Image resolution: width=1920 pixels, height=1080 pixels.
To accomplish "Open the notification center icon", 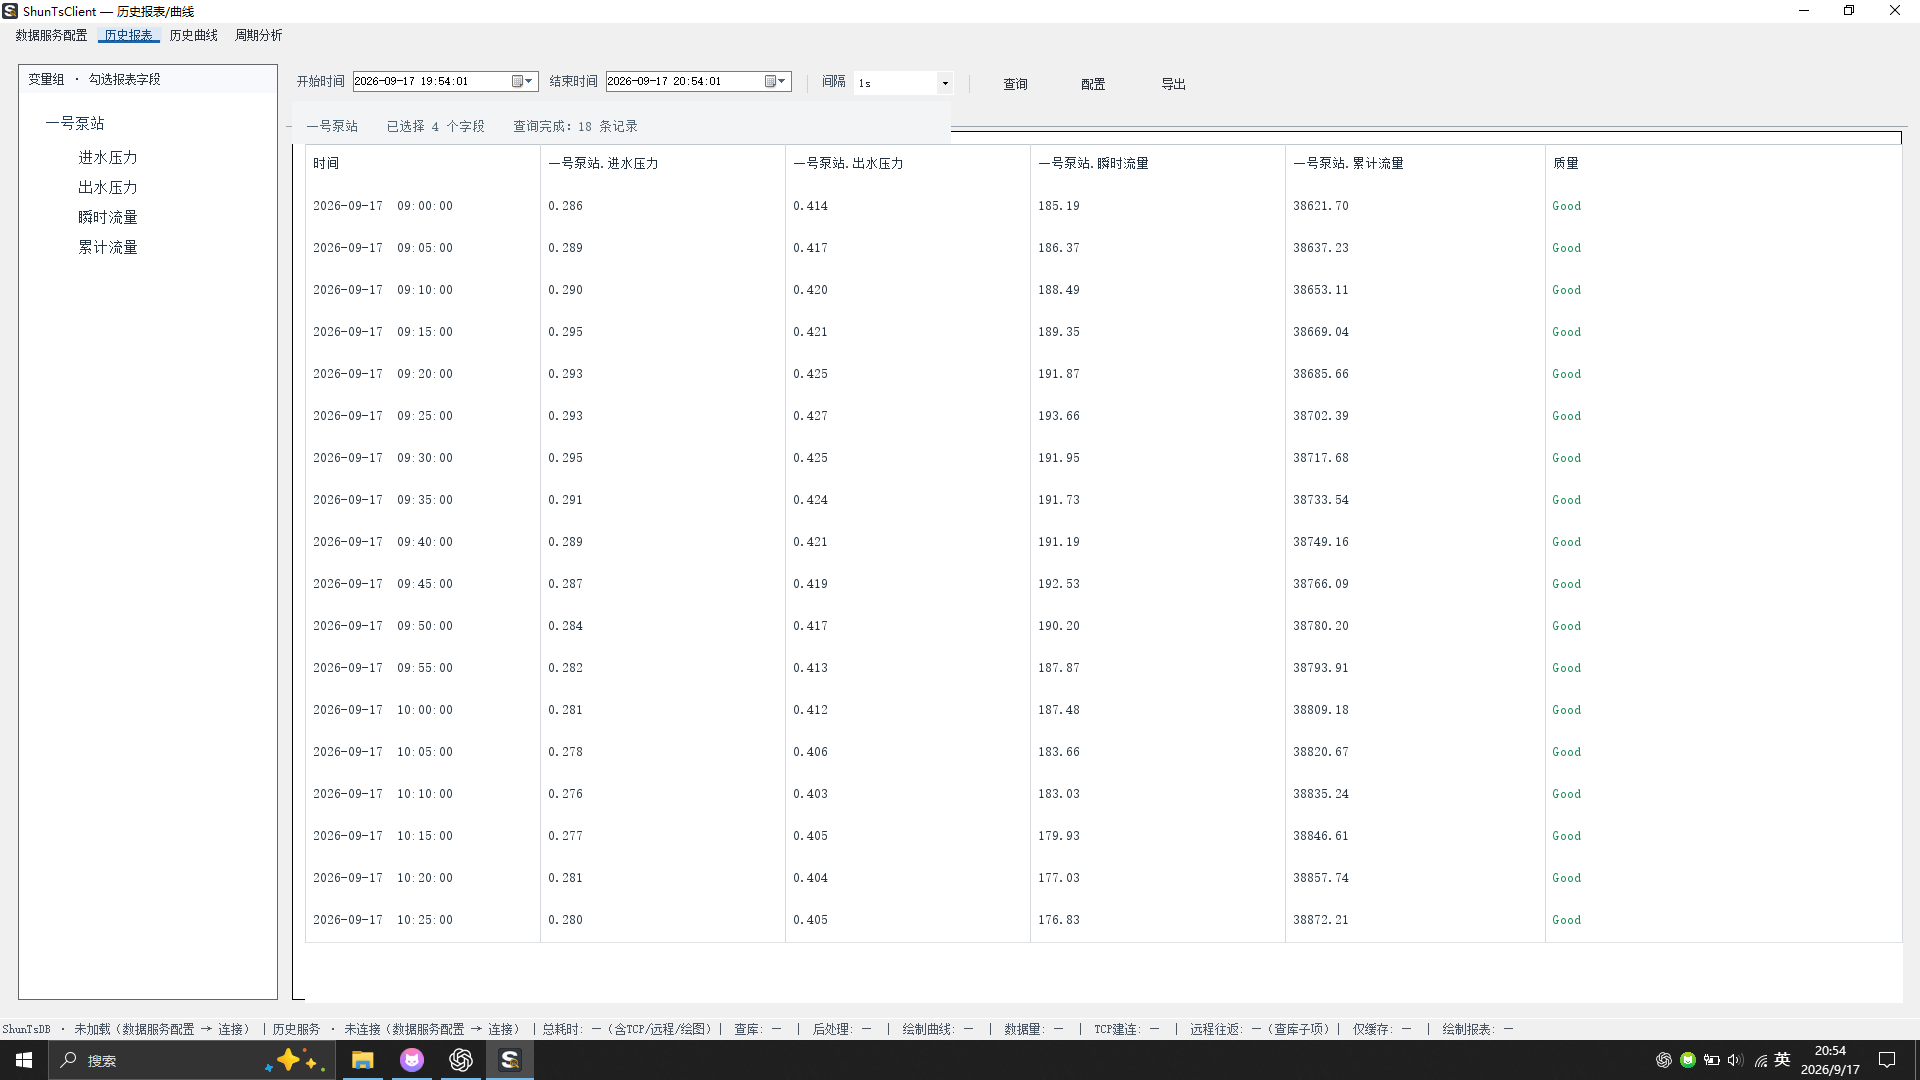I will tap(1887, 1060).
